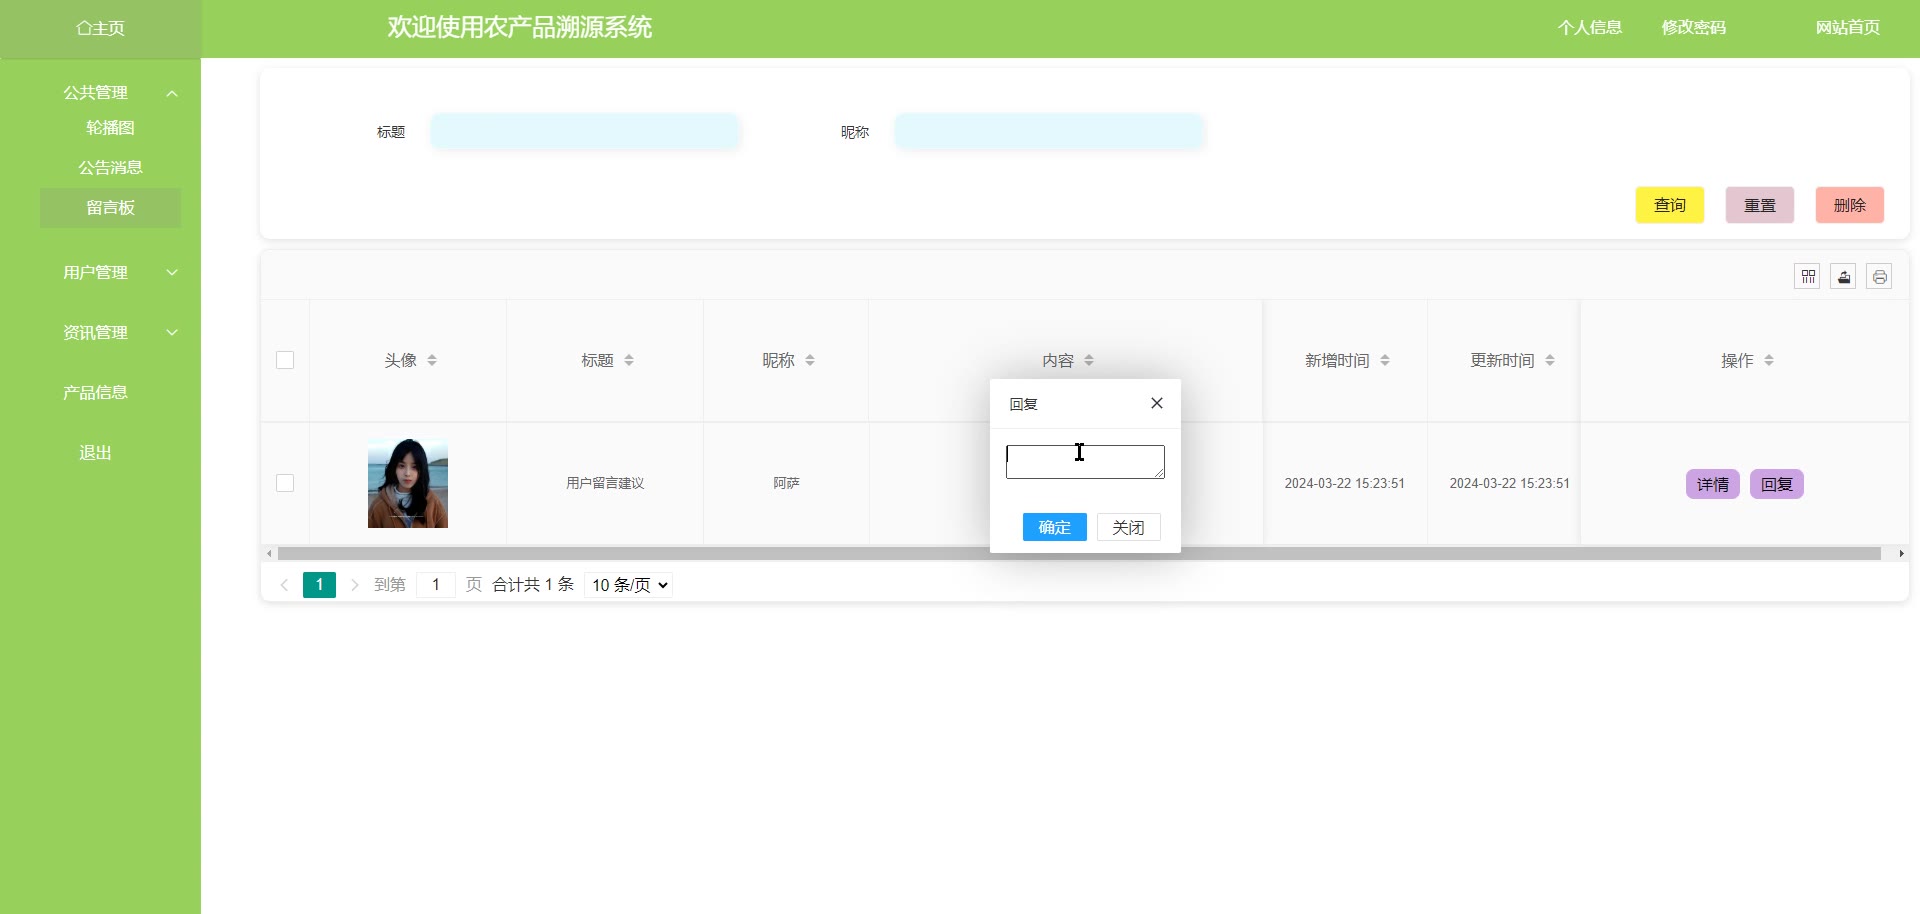Click 退出 to log out

(x=96, y=452)
